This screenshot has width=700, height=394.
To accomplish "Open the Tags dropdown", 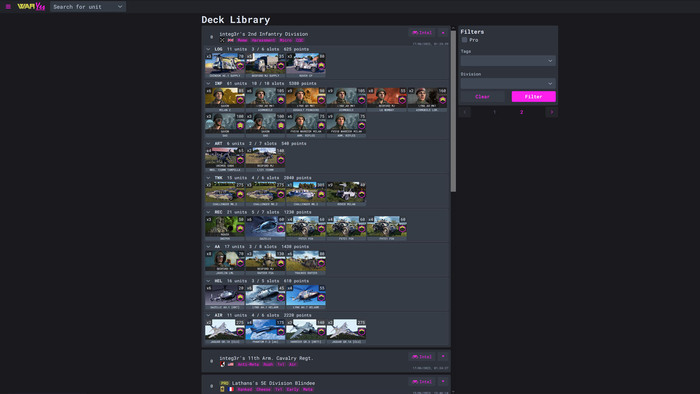I will (508, 60).
